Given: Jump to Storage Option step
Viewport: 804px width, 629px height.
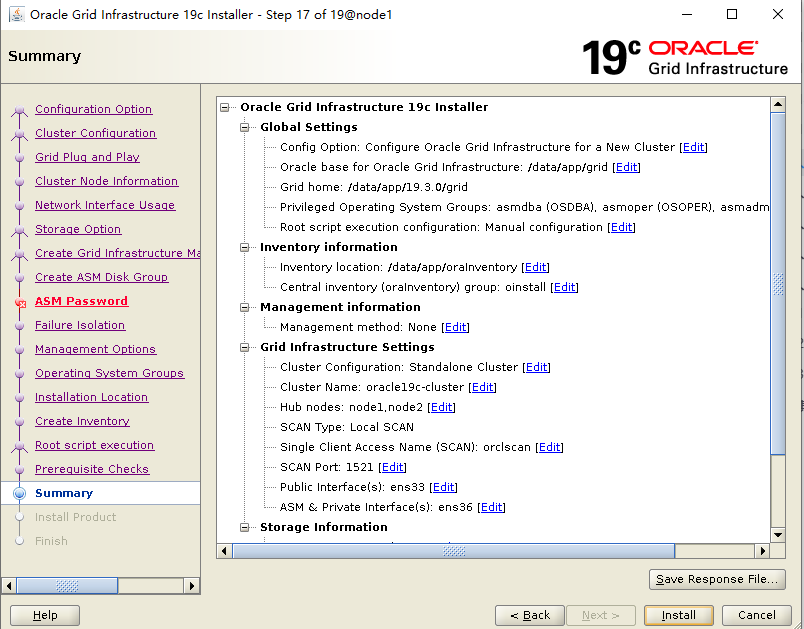Looking at the screenshot, I should (x=78, y=229).
